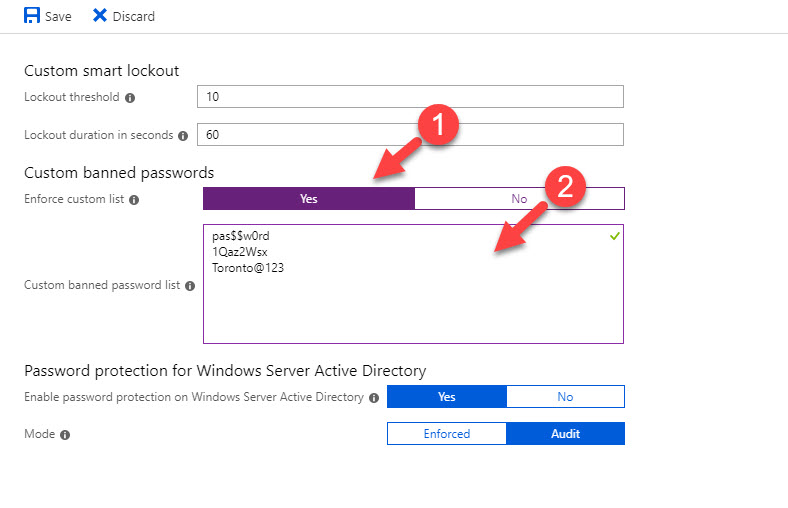Open info icon beside Enforce custom list
The width and height of the screenshot is (788, 508).
click(134, 200)
